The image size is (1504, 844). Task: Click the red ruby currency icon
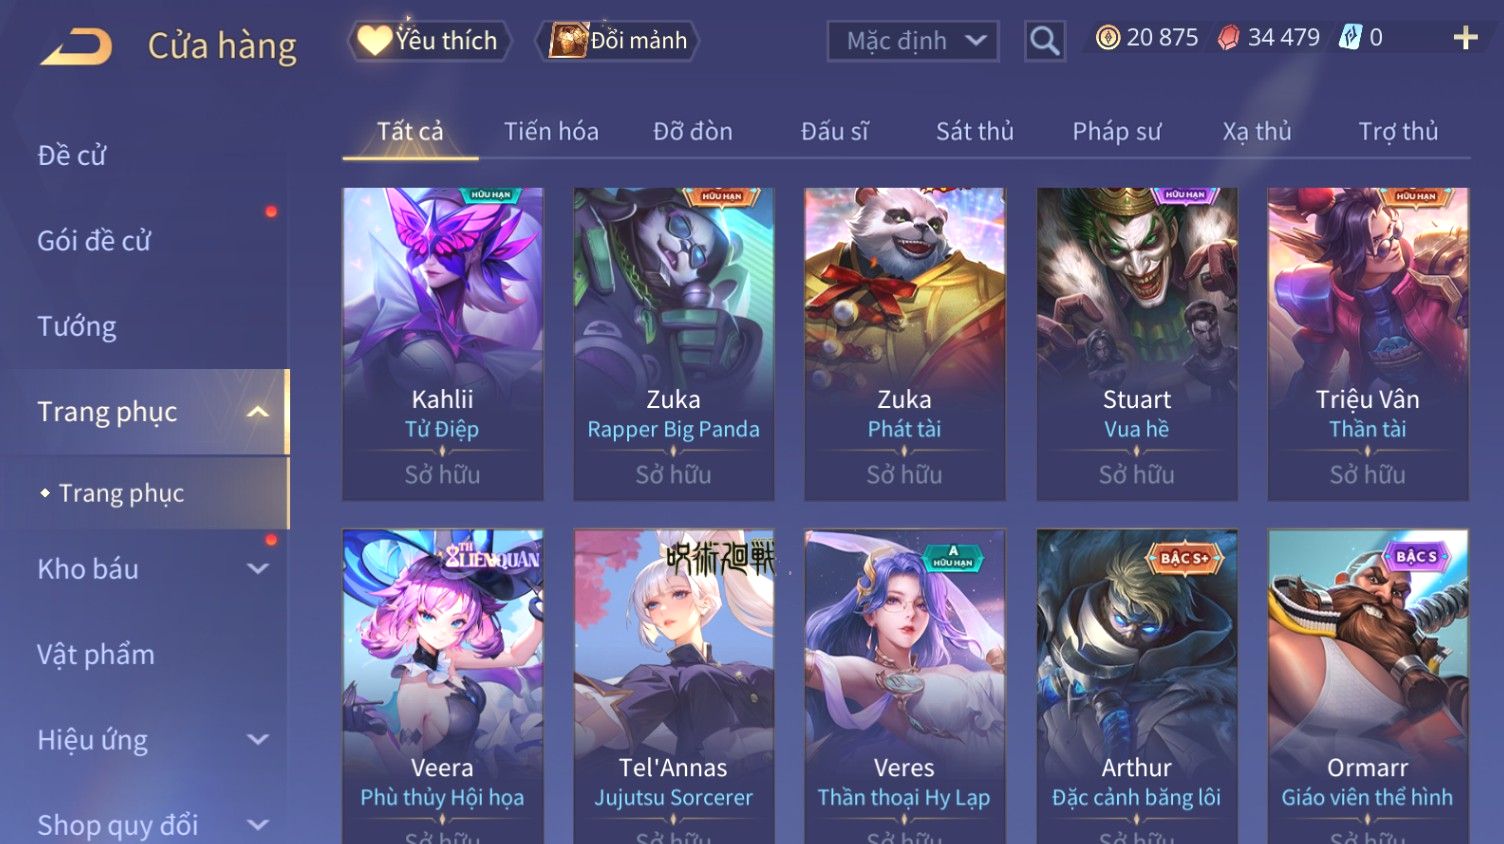coord(1228,38)
